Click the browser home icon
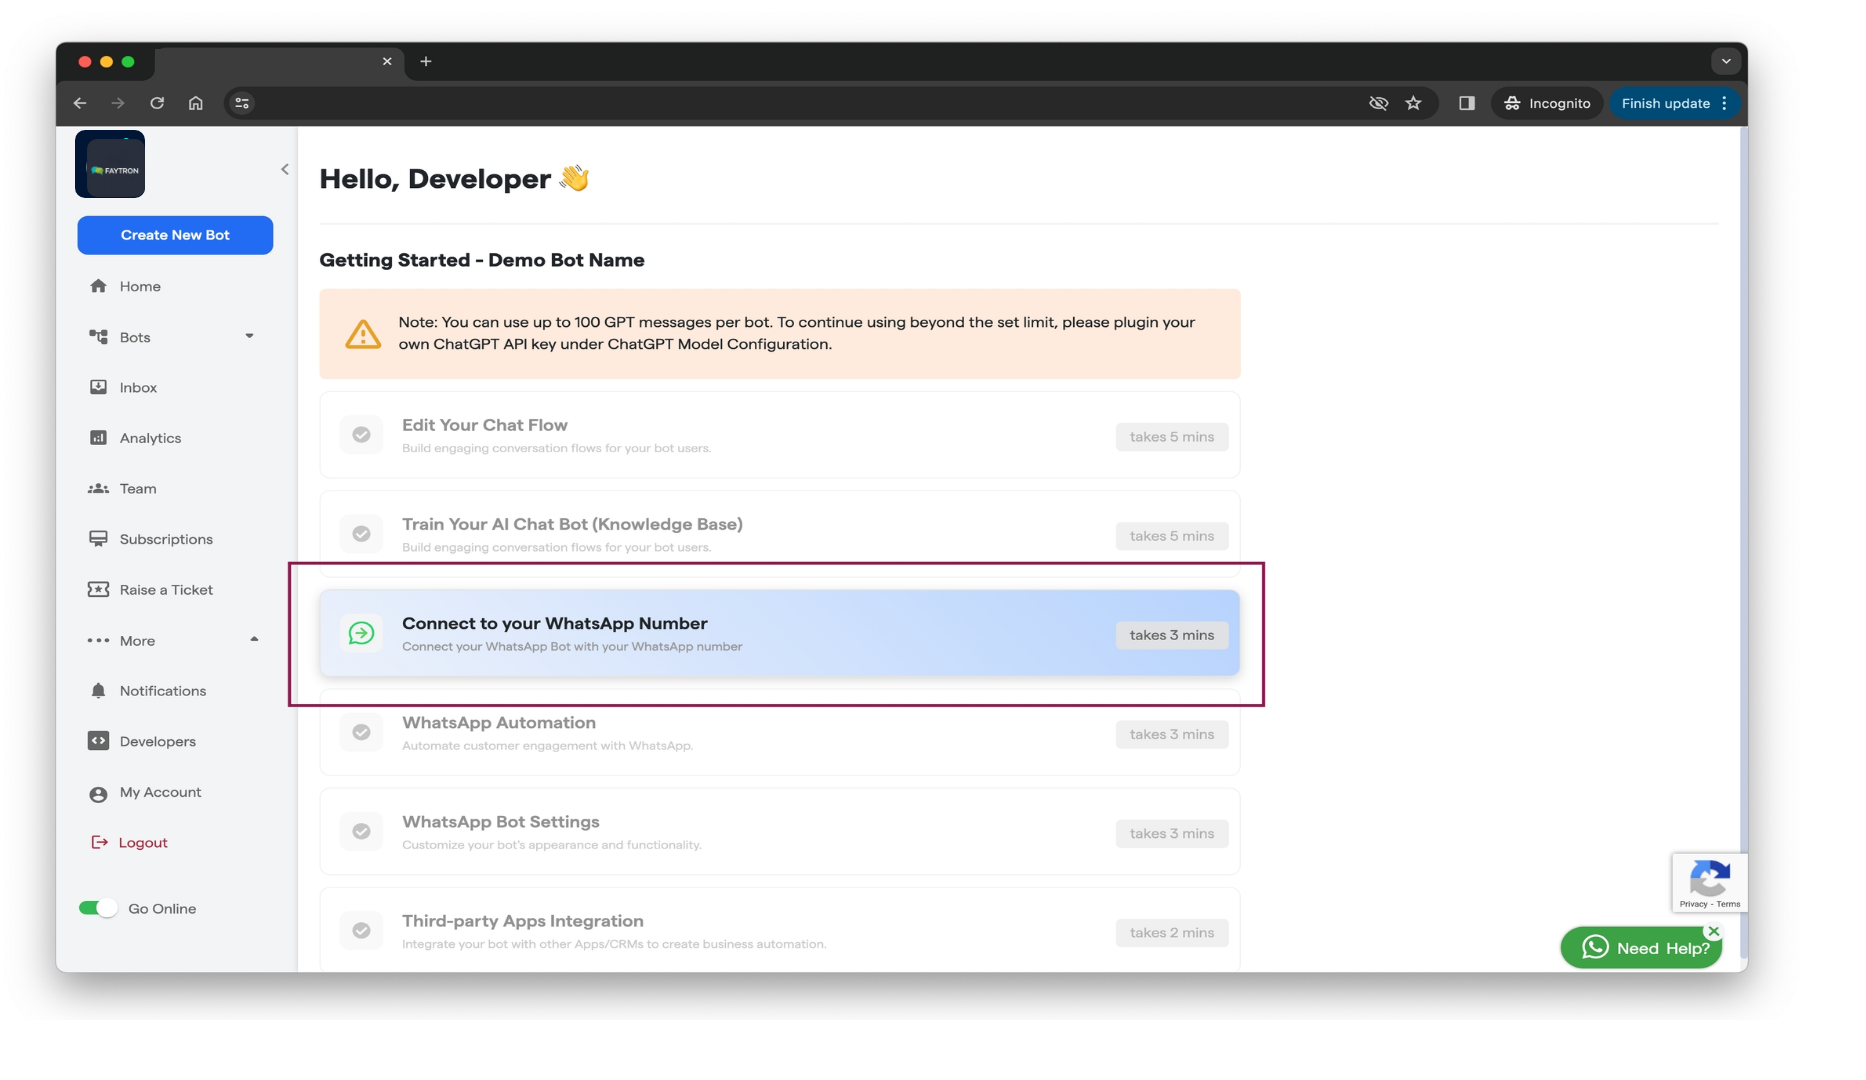This screenshot has width=1866, height=1080. coord(196,103)
